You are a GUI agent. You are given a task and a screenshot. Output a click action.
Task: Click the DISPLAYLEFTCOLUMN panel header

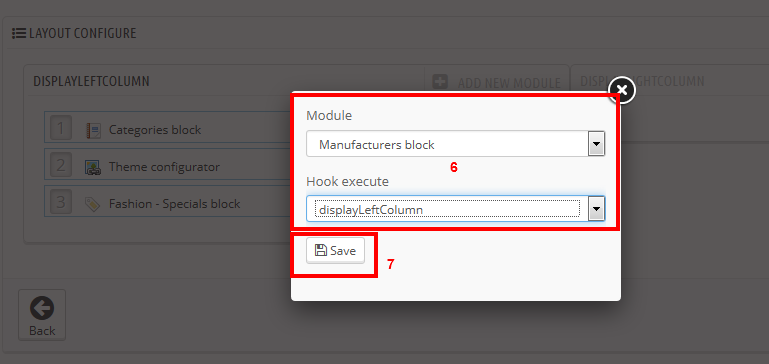91,81
